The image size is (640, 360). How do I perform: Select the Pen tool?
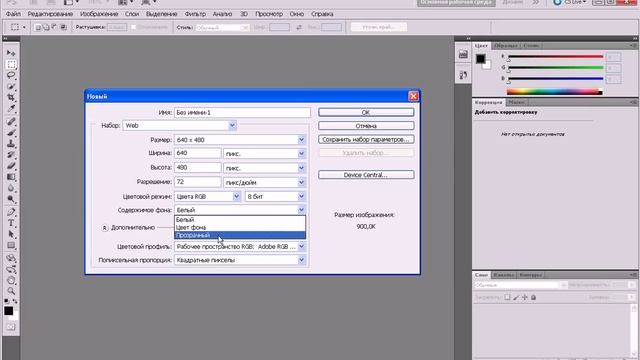11,212
